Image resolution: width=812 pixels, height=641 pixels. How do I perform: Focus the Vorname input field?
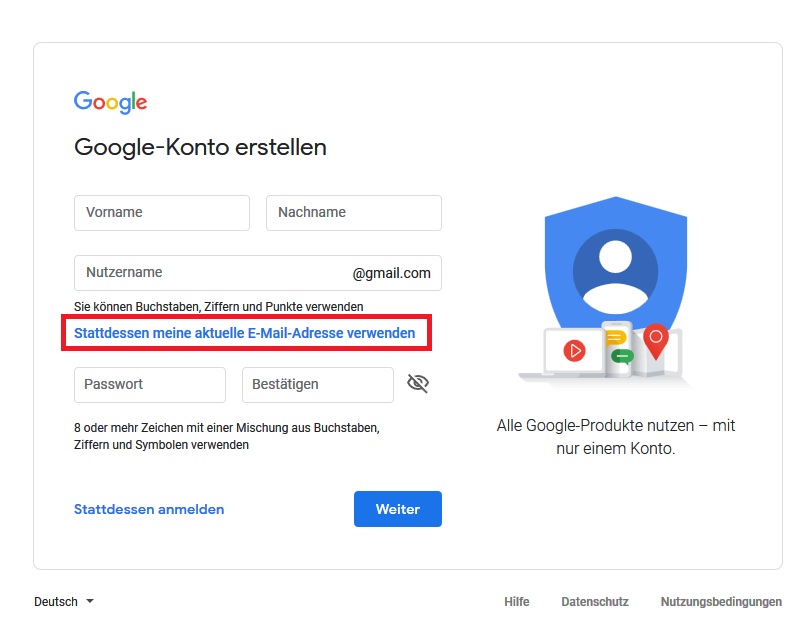[x=162, y=213]
